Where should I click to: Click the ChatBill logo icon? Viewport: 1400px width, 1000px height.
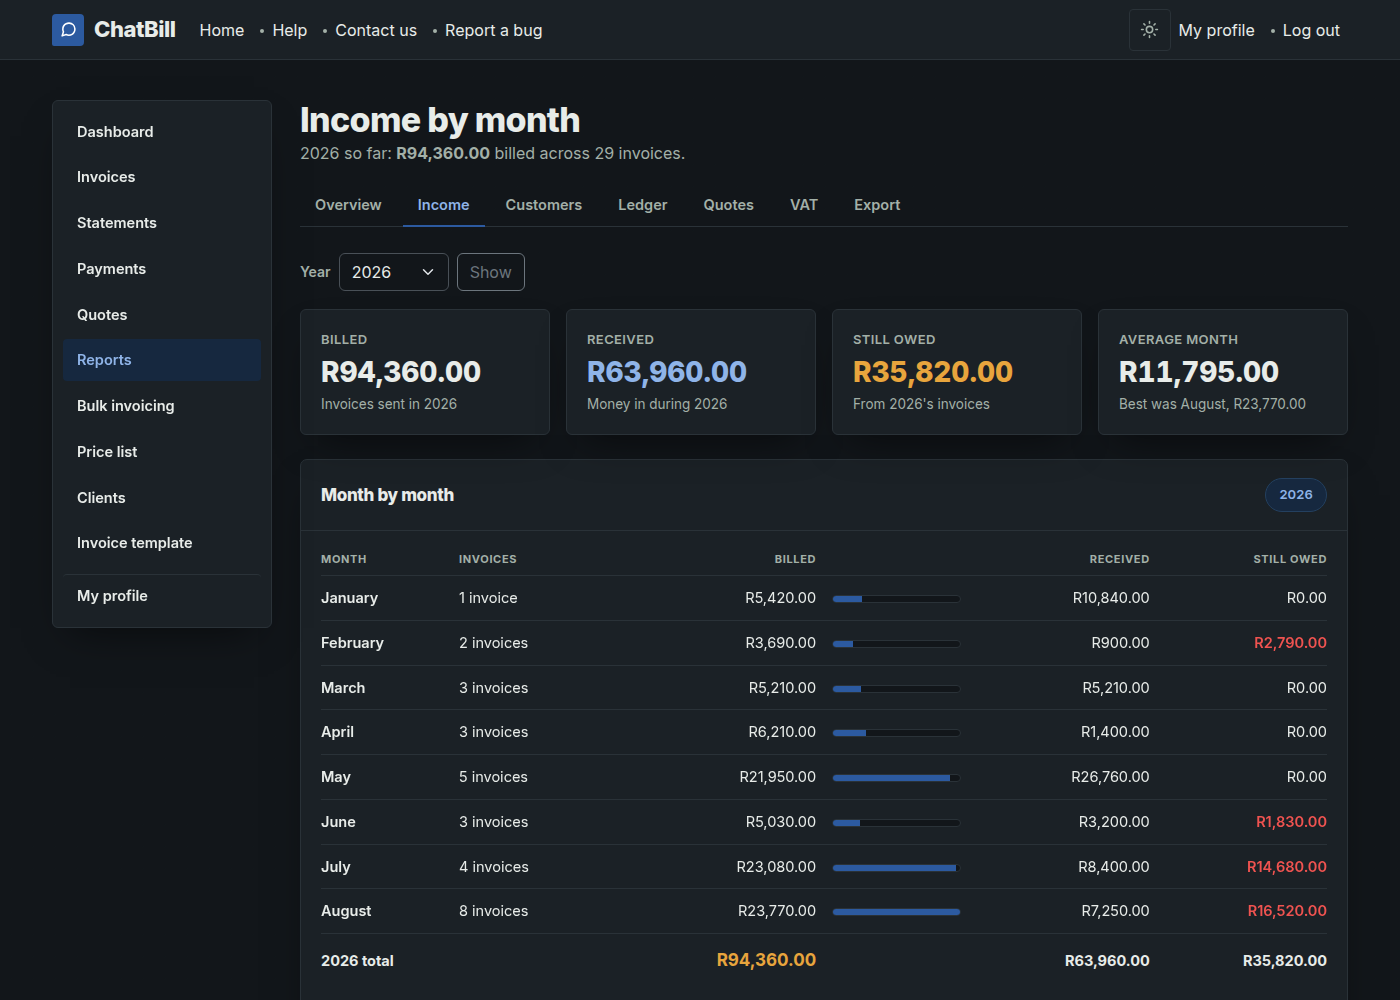[68, 30]
